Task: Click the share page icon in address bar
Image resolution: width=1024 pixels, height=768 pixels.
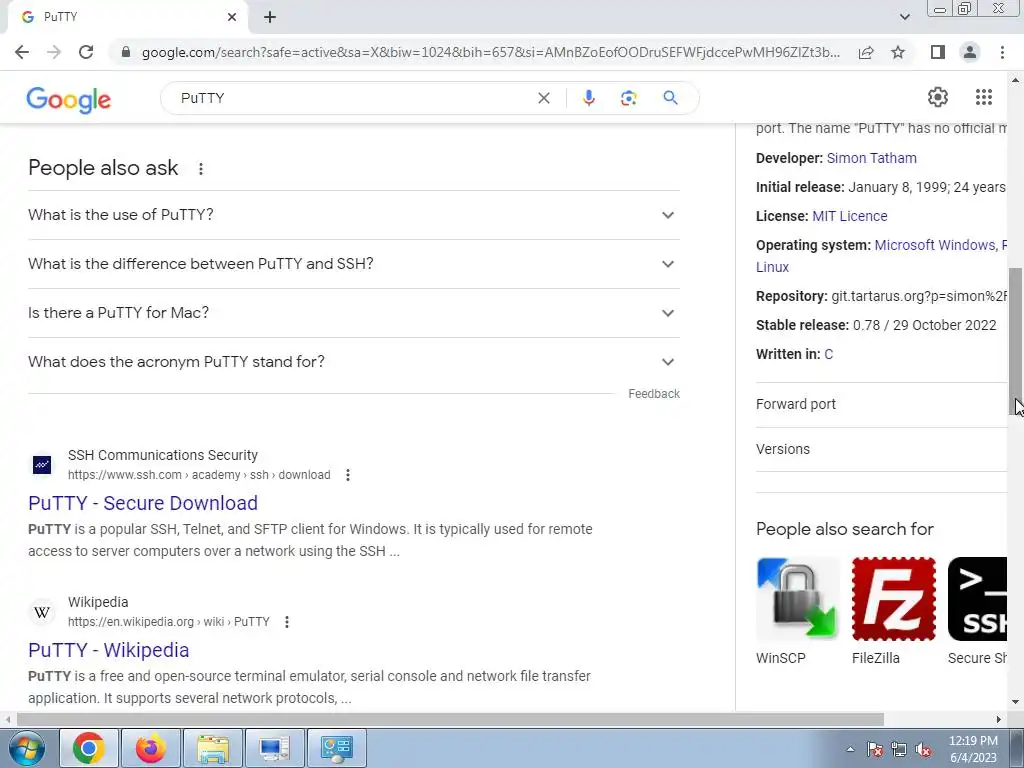Action: (x=866, y=52)
